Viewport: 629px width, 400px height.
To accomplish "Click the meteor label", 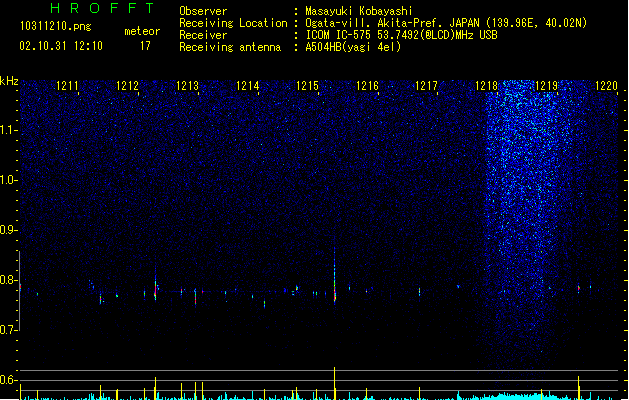I will (142, 31).
